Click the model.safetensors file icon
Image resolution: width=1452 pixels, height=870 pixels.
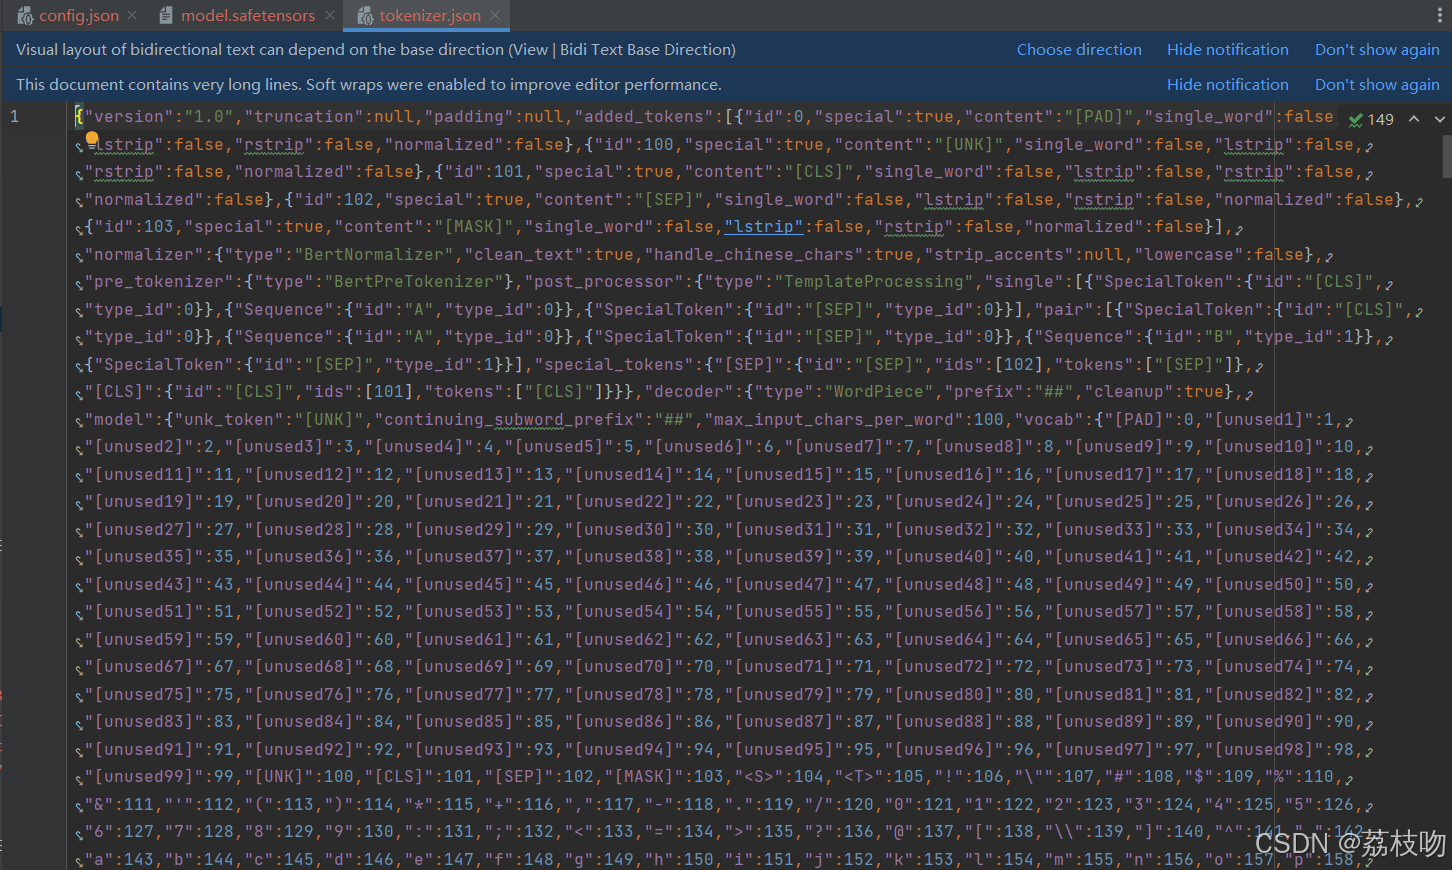pos(166,15)
